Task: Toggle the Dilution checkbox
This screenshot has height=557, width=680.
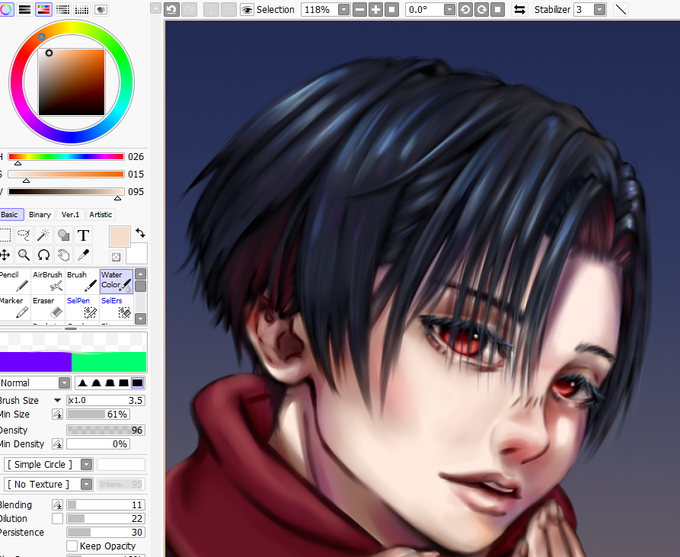Action: (x=57, y=518)
